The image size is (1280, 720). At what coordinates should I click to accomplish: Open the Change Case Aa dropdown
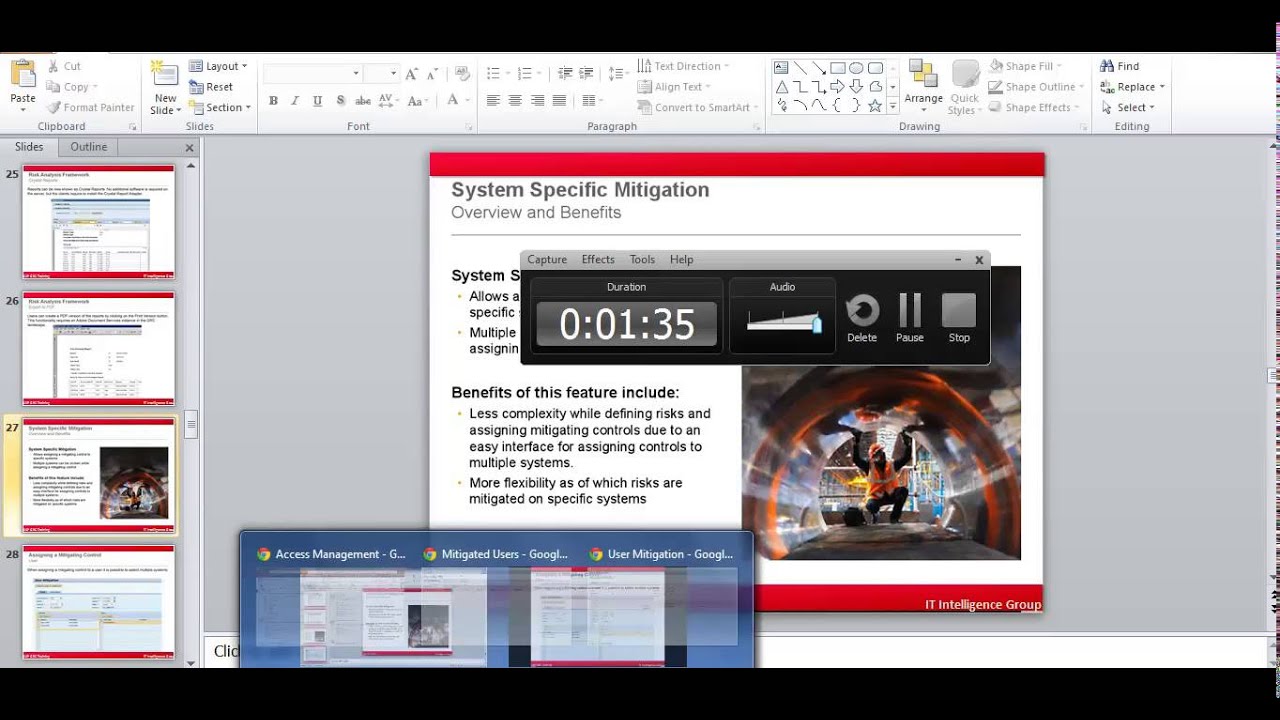click(420, 101)
